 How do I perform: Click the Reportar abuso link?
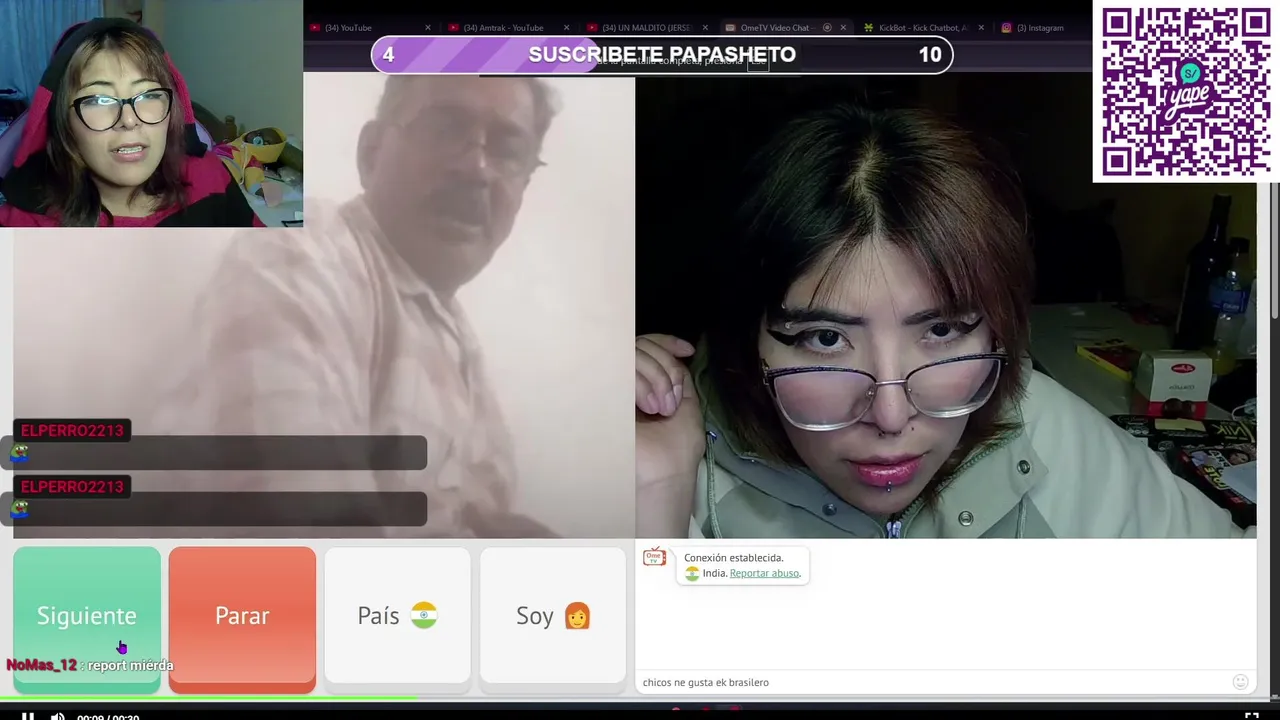click(x=765, y=573)
